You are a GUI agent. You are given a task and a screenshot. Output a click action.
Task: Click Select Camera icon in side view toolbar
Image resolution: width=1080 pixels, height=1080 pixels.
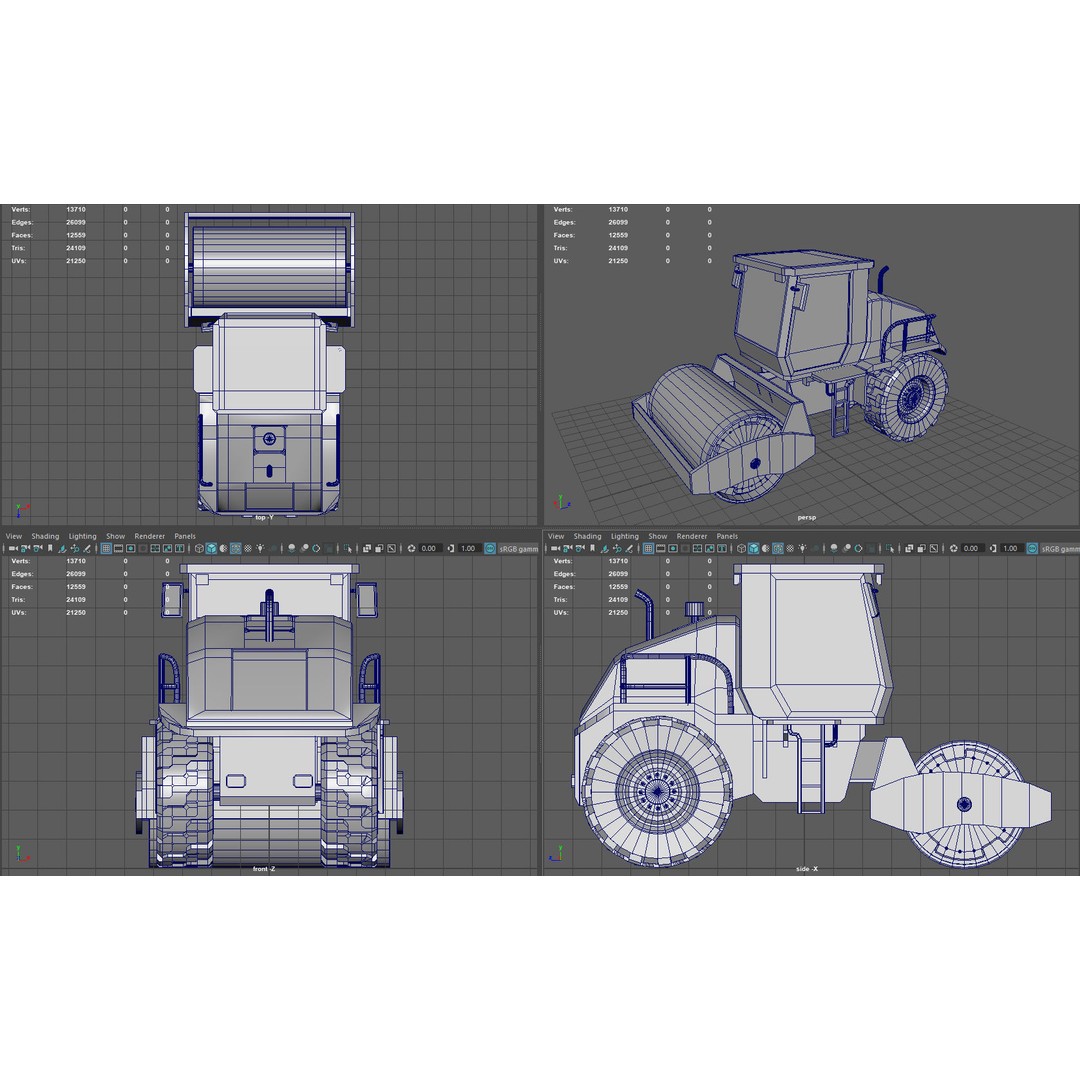(555, 548)
